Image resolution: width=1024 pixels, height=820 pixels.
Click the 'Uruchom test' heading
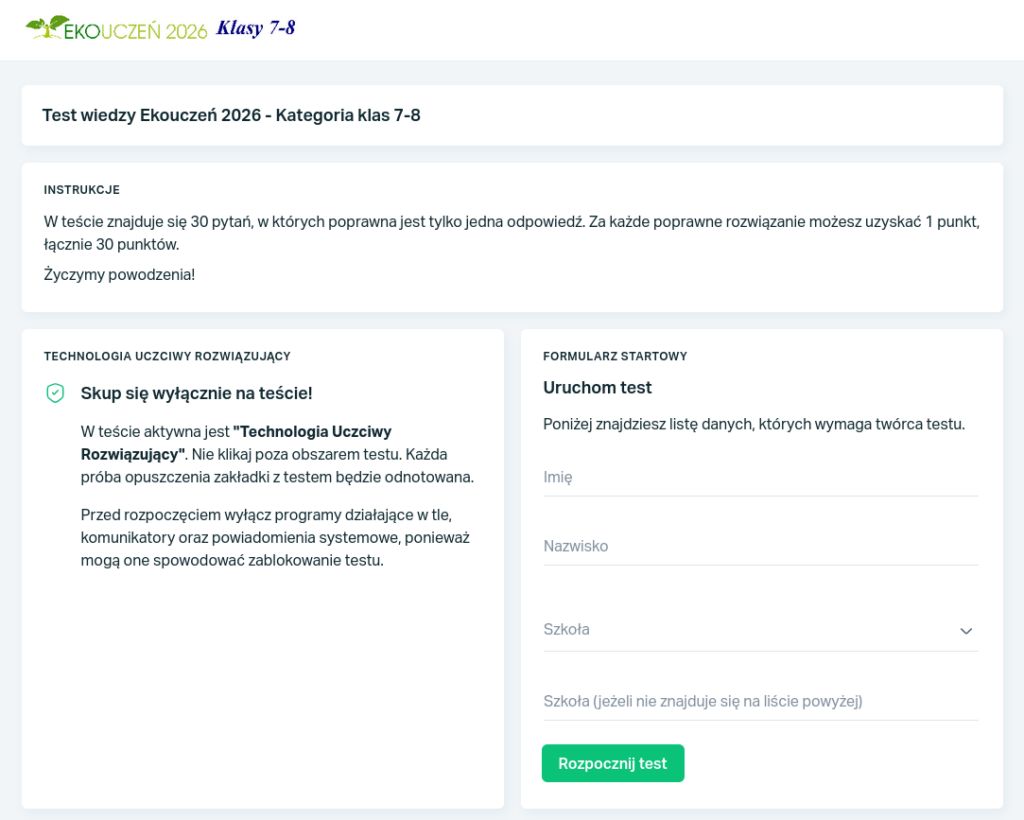click(x=597, y=387)
